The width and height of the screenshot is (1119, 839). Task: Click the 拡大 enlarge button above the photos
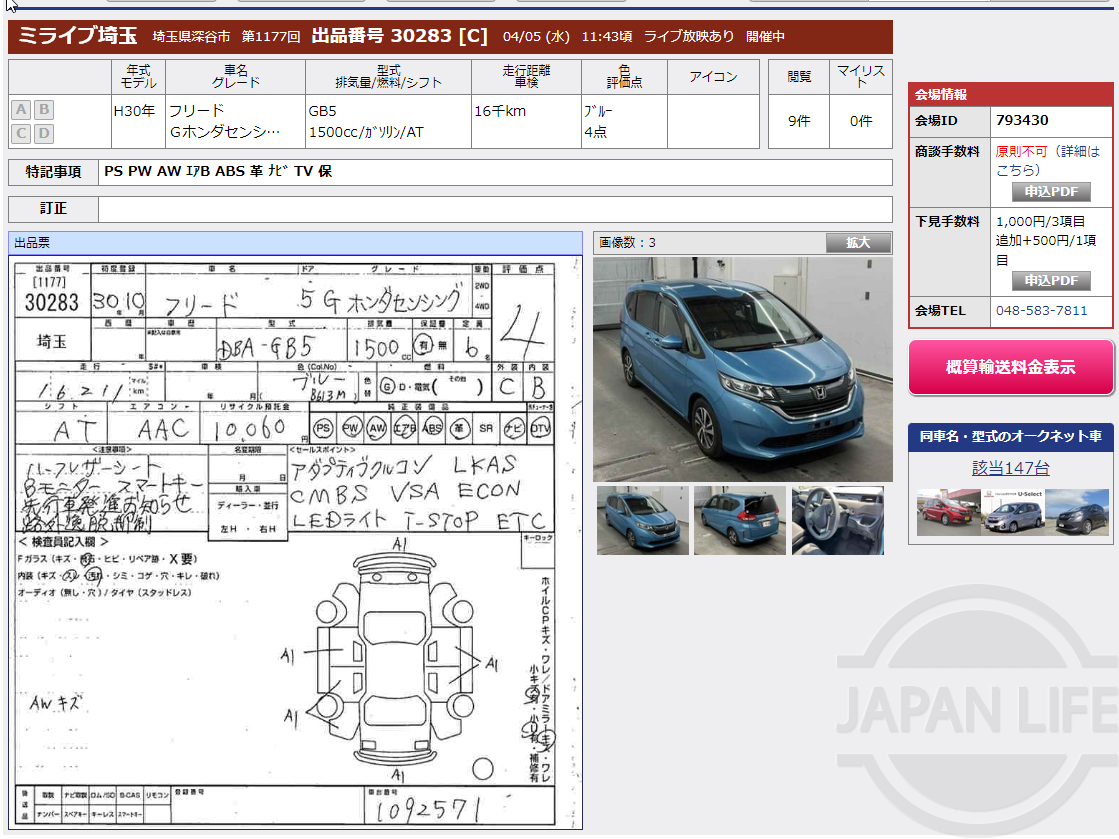(858, 242)
